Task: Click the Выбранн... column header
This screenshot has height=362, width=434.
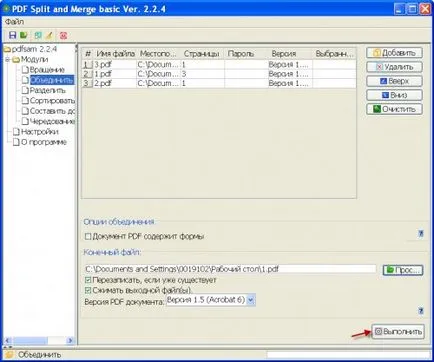Action: 334,54
